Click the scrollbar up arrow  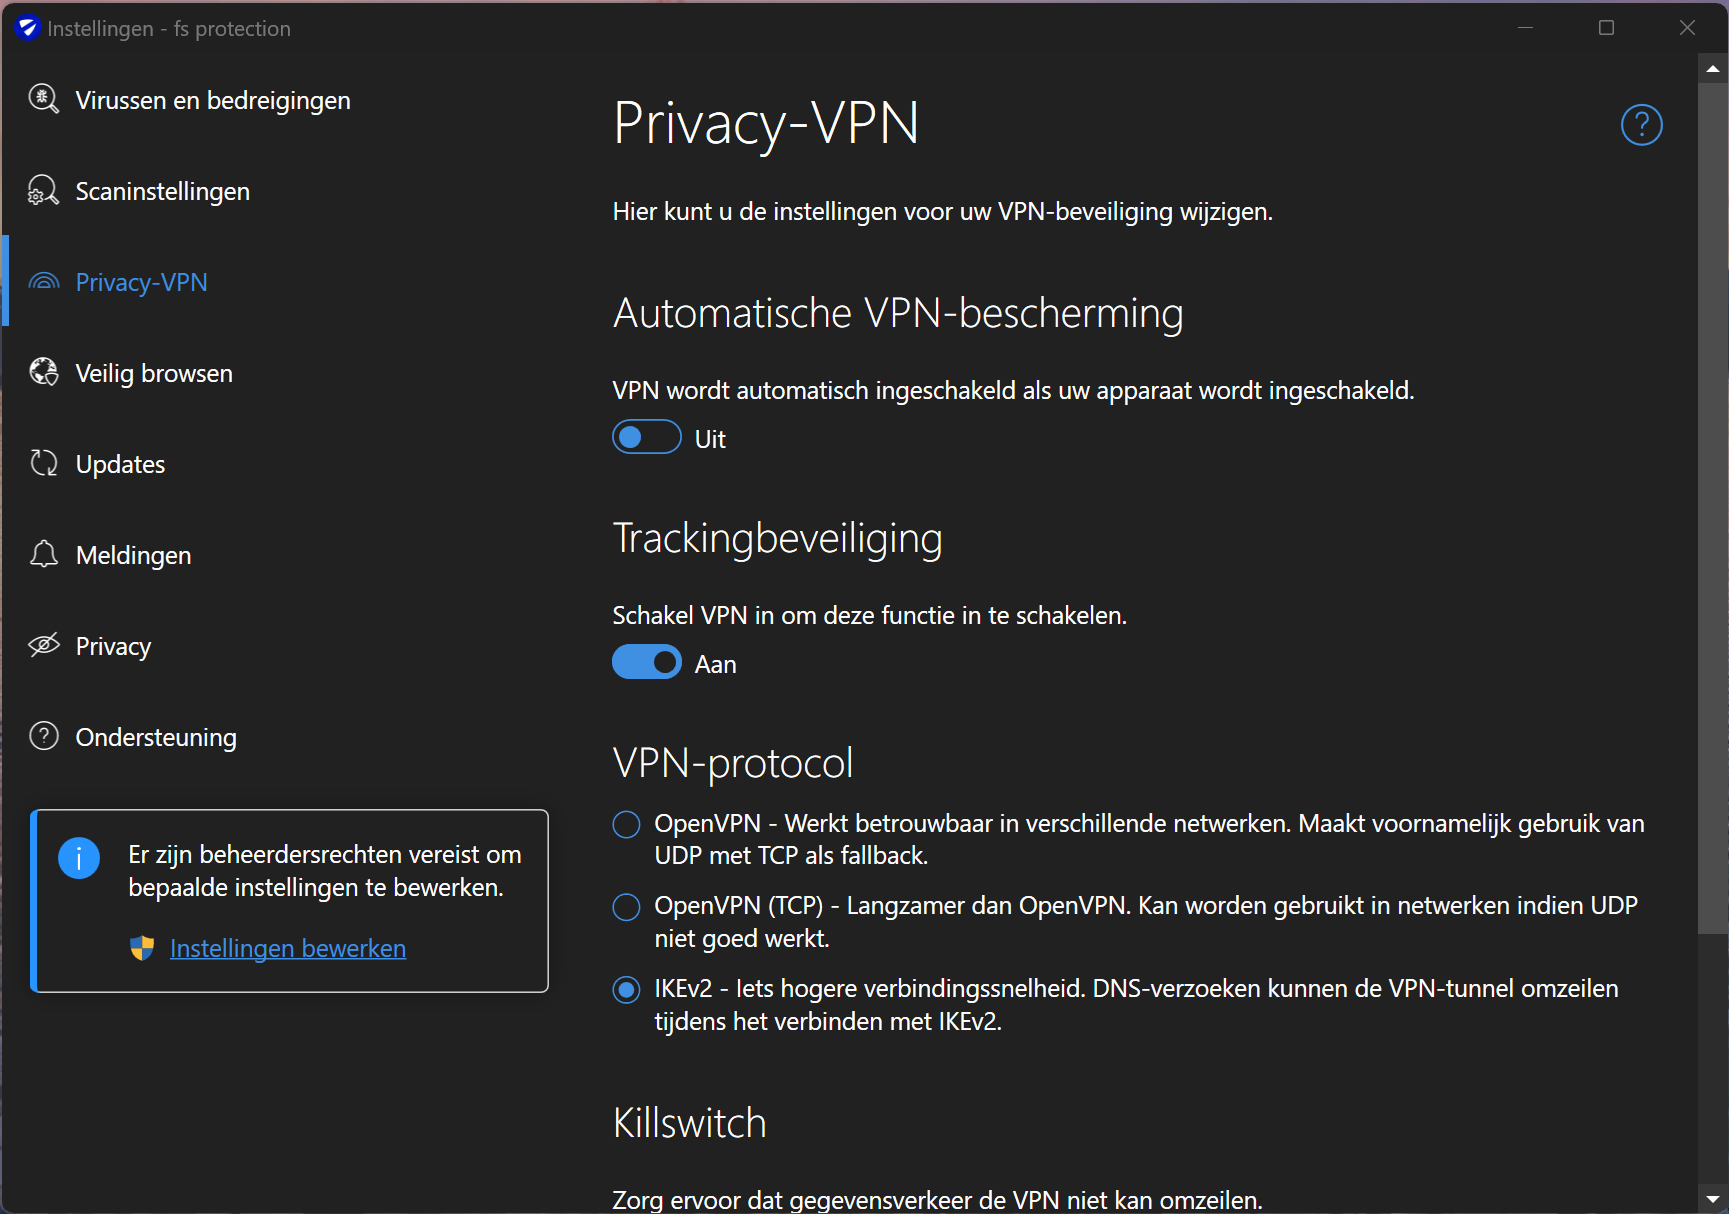point(1713,69)
